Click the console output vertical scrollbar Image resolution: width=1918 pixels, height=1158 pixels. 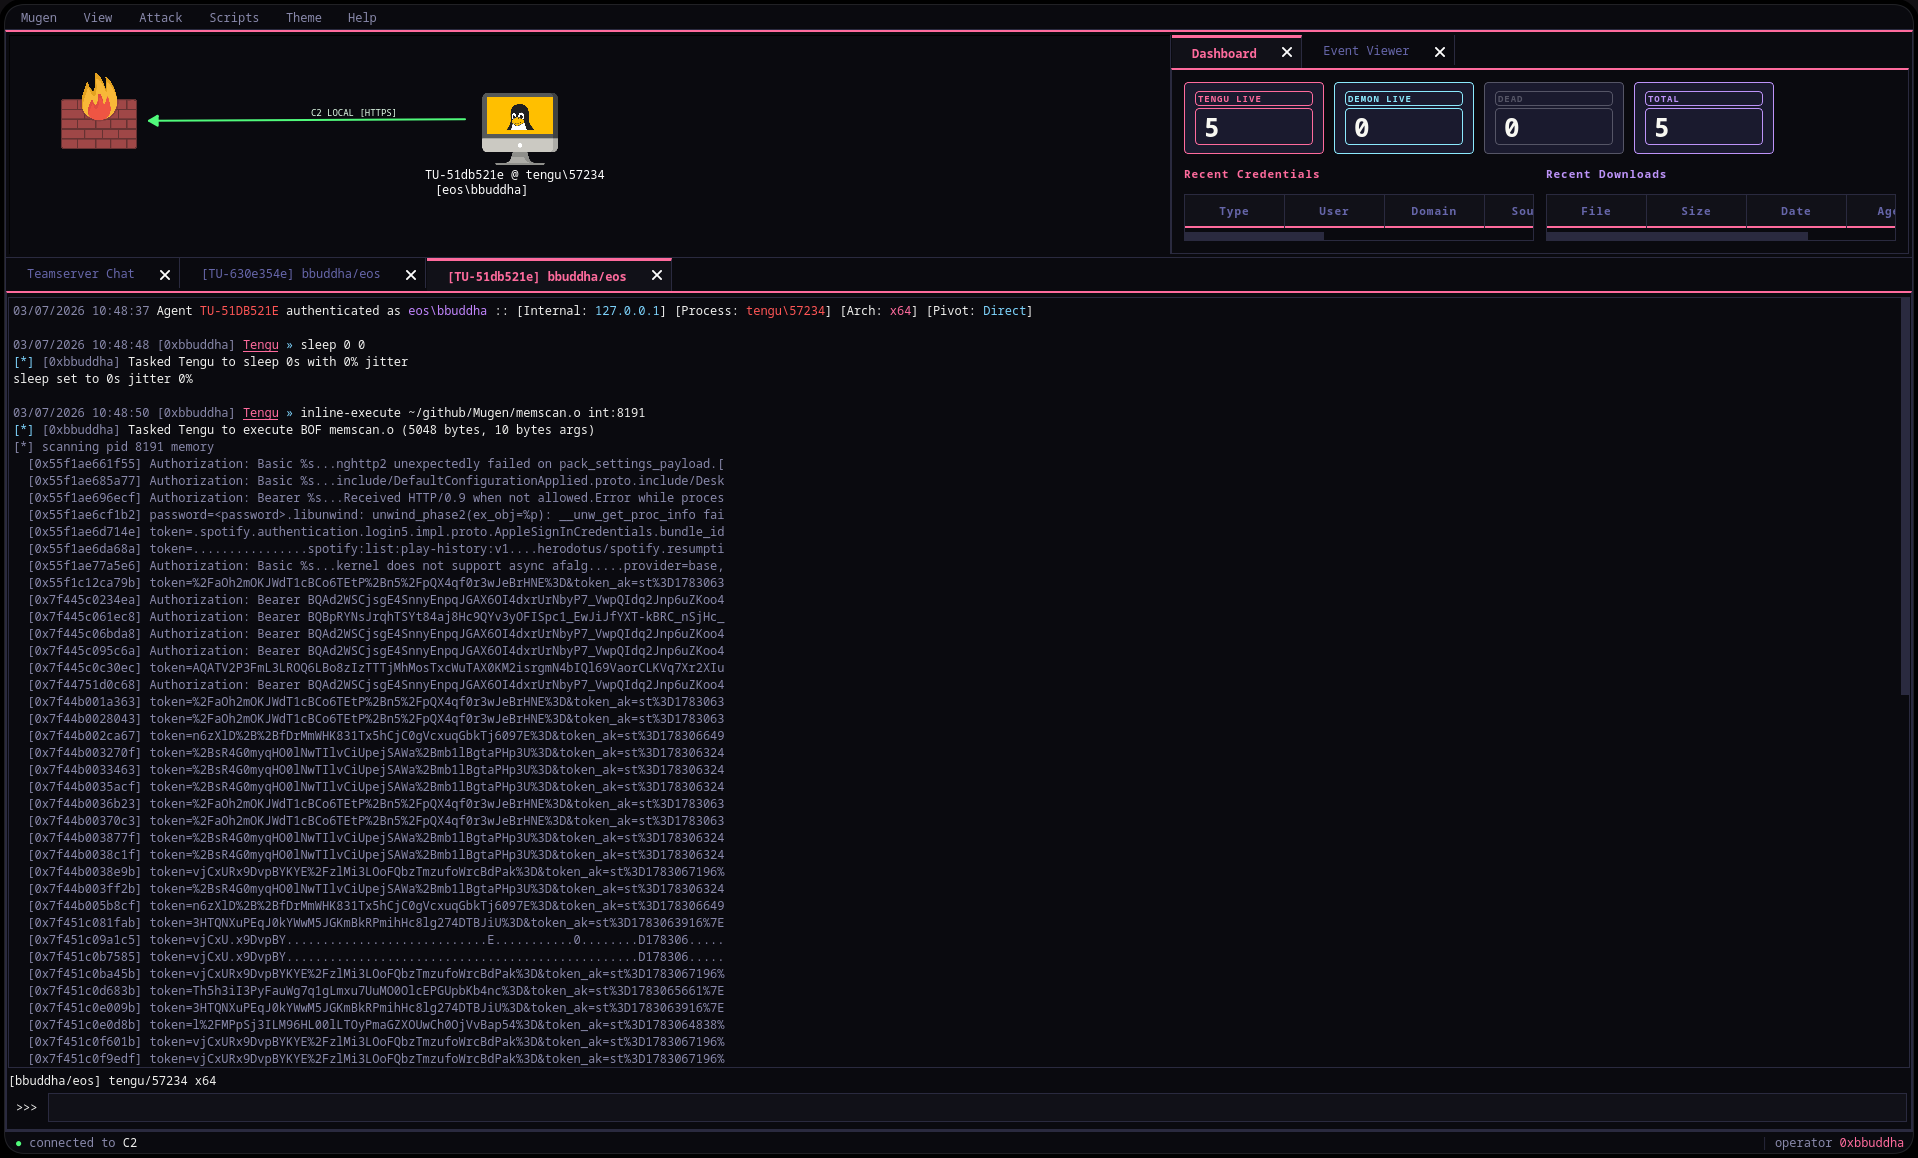(1905, 495)
